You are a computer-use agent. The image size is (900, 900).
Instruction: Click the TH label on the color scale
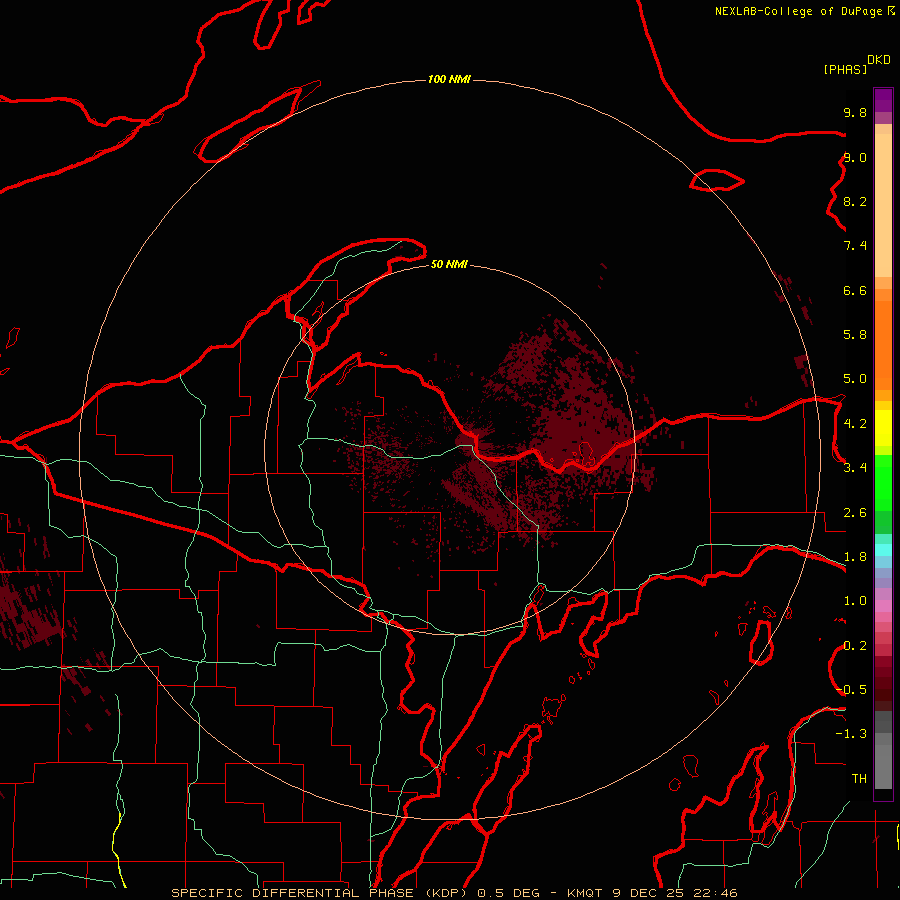859,779
